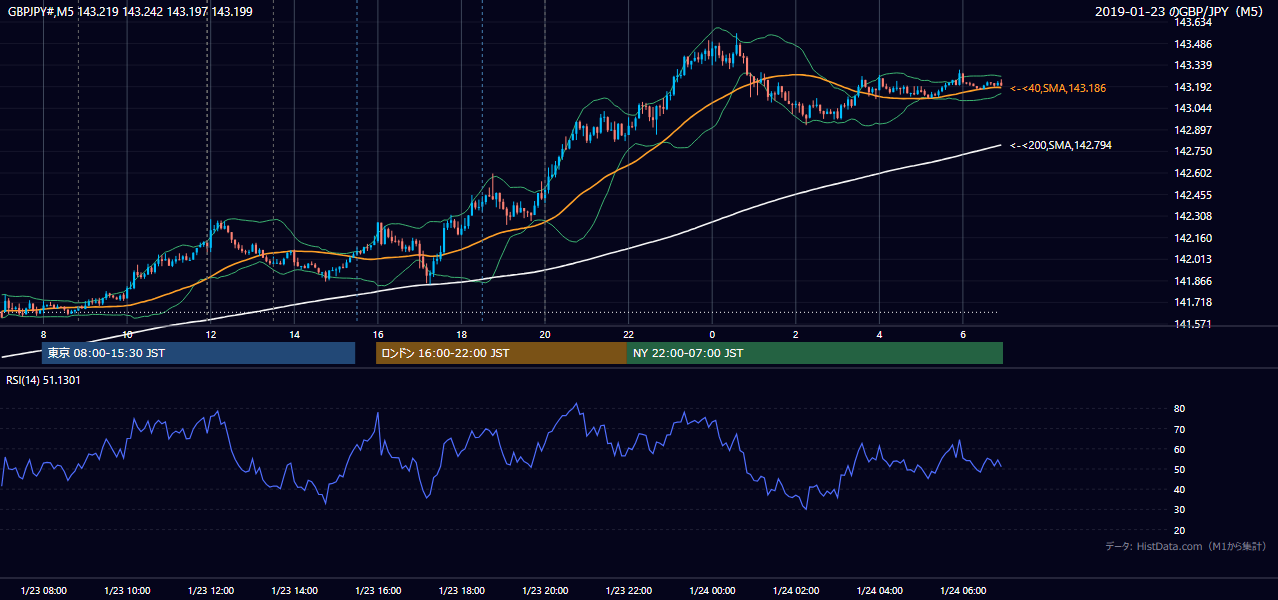Click the 143.339 price axis label
The width and height of the screenshot is (1278, 600).
click(x=1193, y=66)
